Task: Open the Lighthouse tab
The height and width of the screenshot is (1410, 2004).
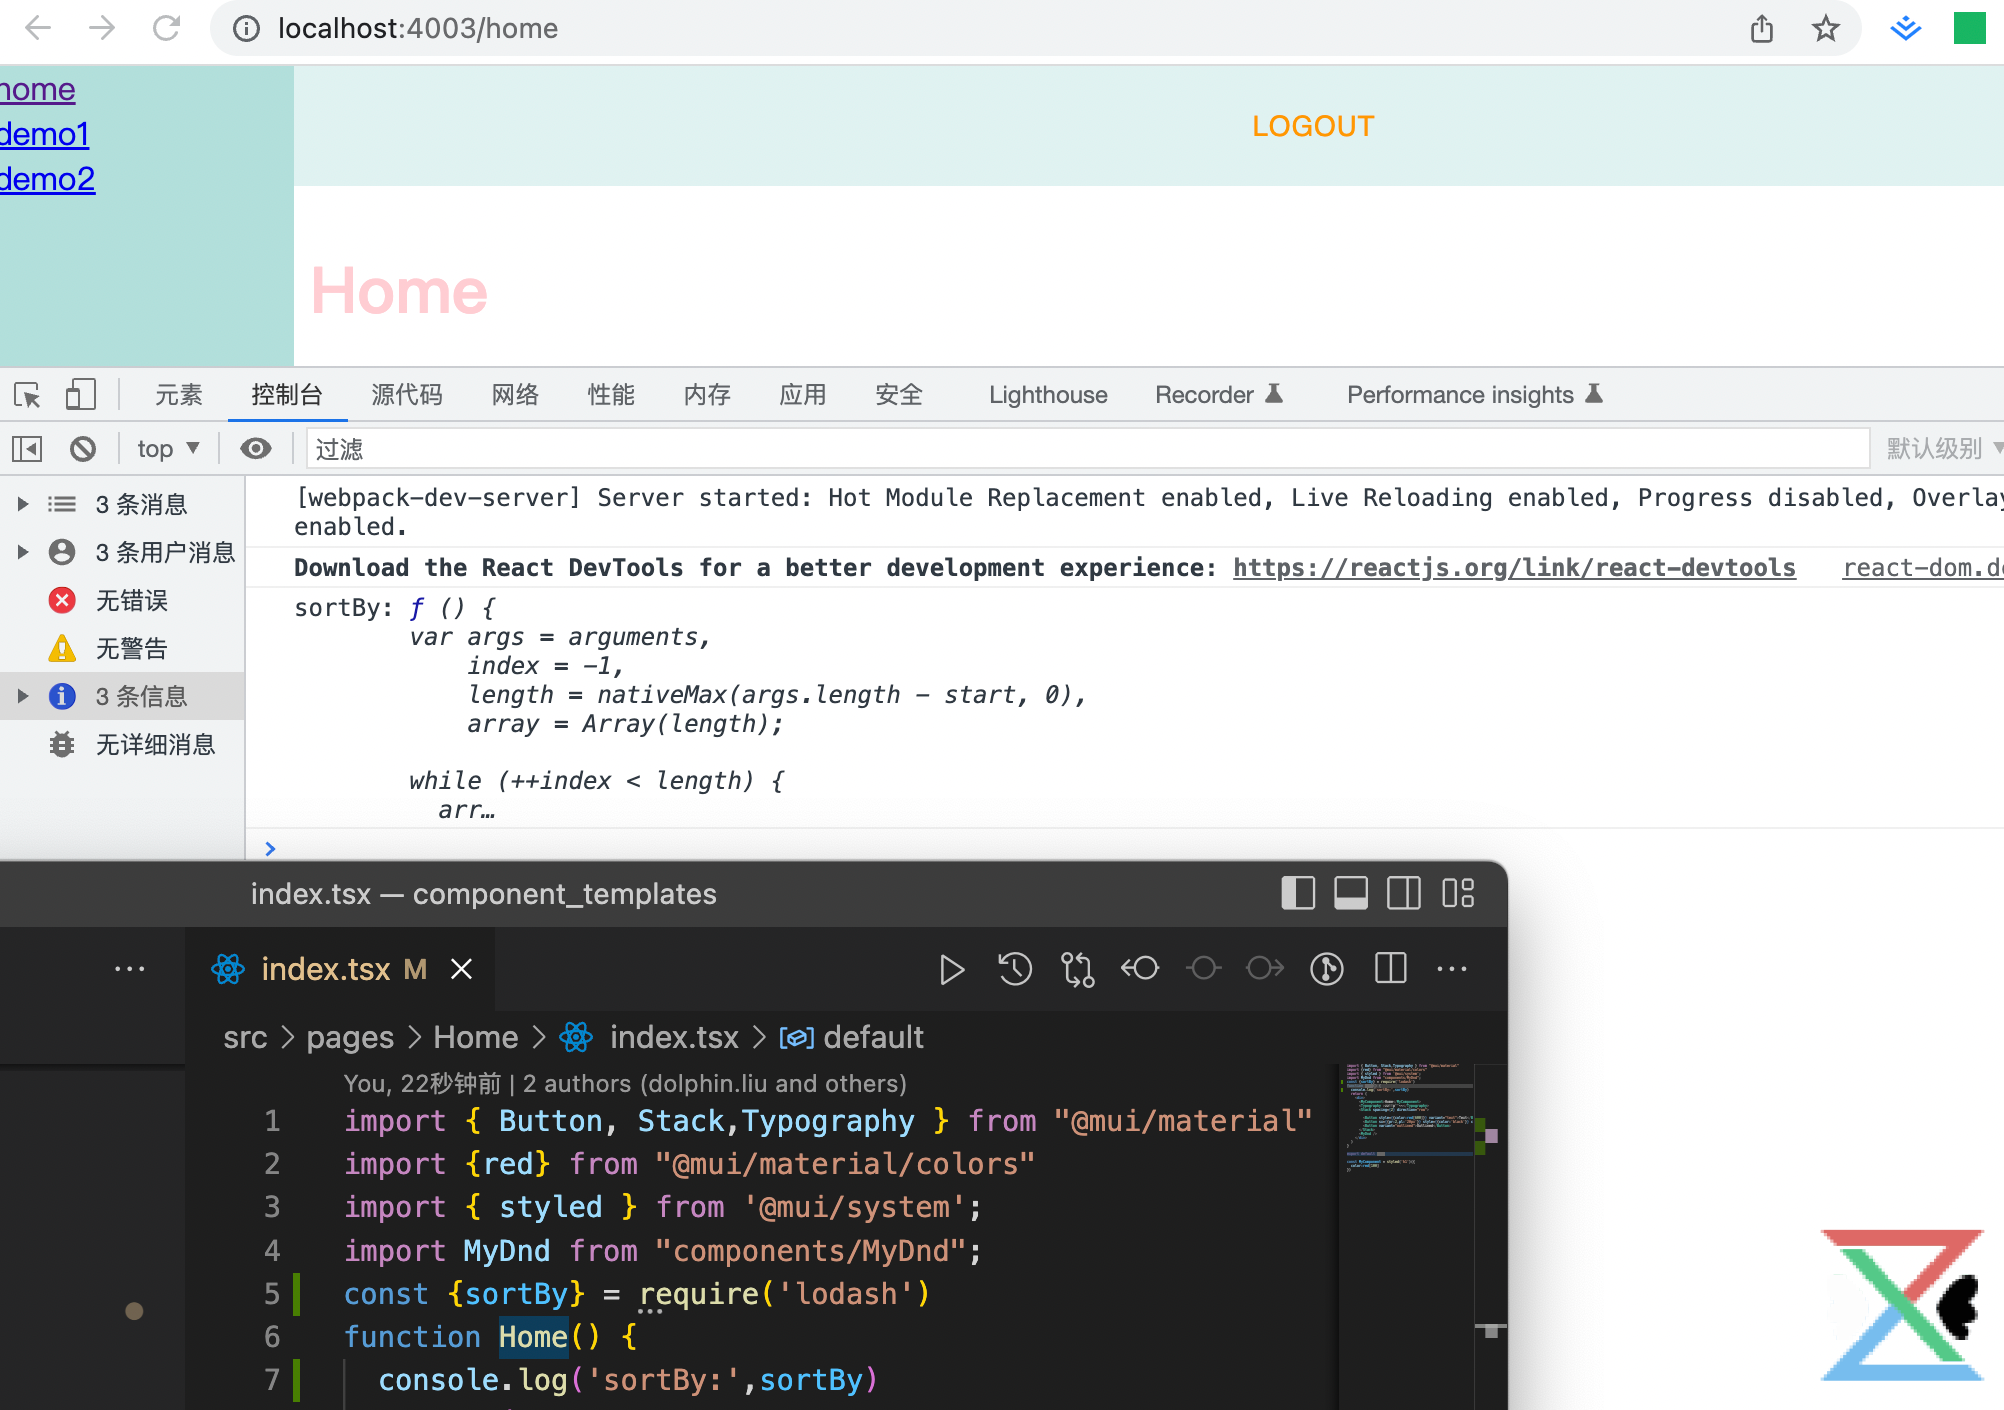Action: [1047, 395]
